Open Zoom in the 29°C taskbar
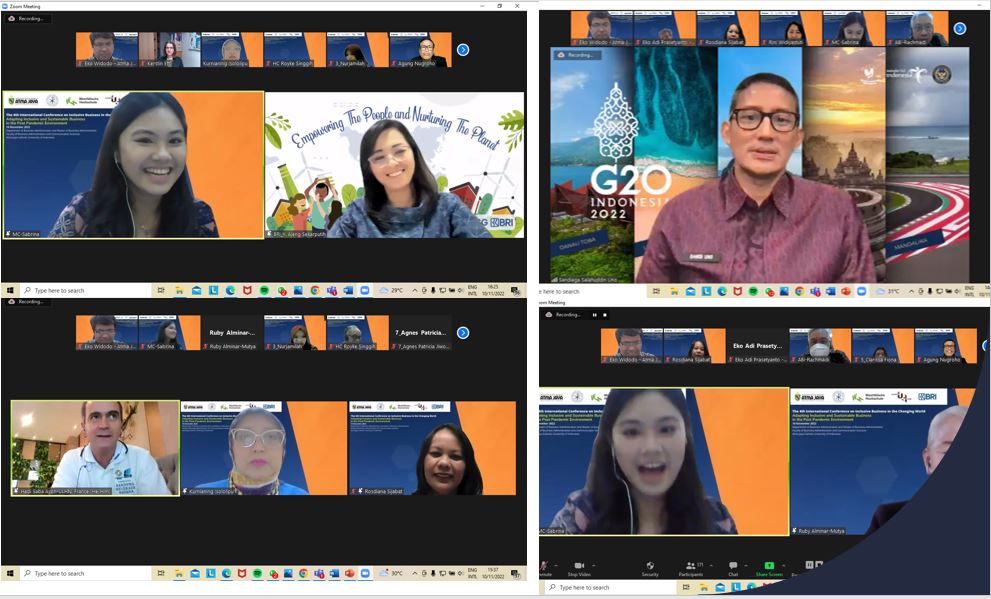This screenshot has height=599, width=991. (365, 291)
